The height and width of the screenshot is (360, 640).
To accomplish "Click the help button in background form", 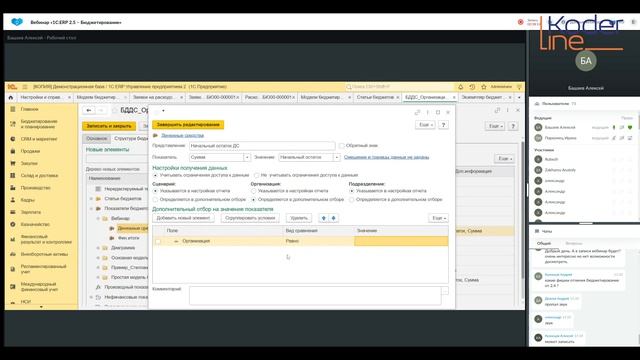I will [513, 126].
